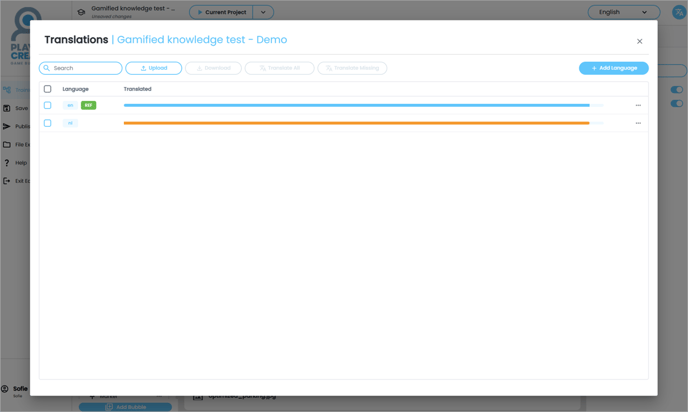688x412 pixels.
Task: Open the more options menu for nl row
Action: [x=638, y=123]
